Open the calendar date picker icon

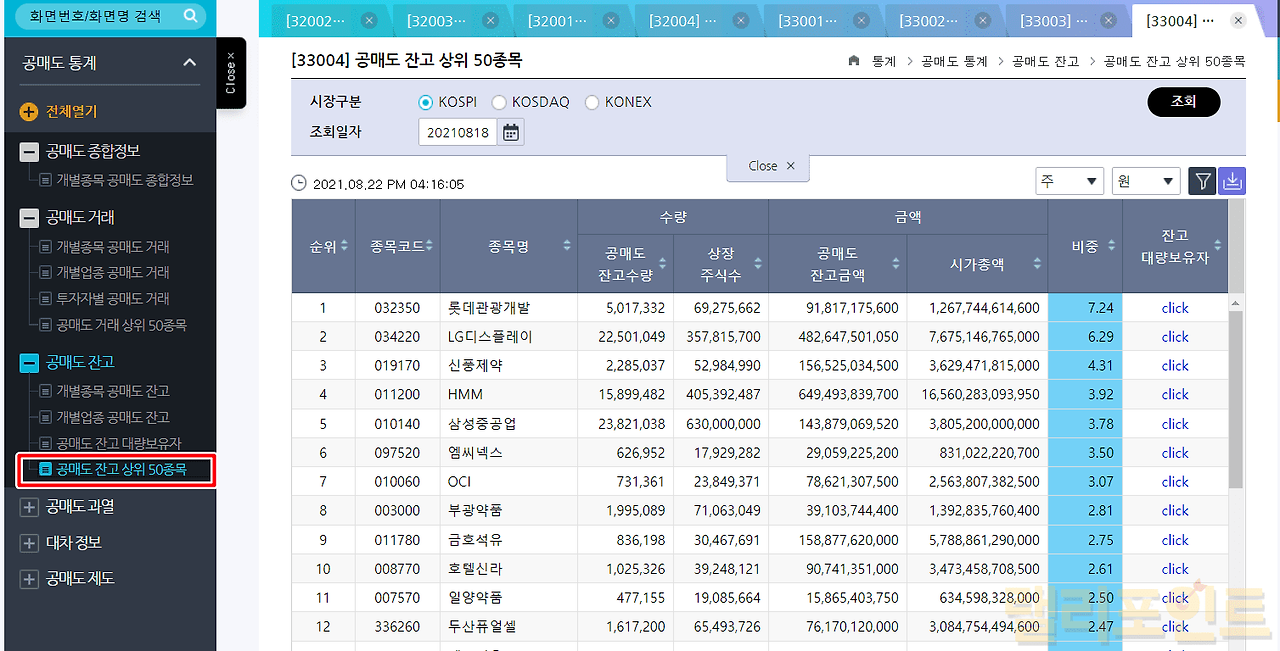(511, 132)
